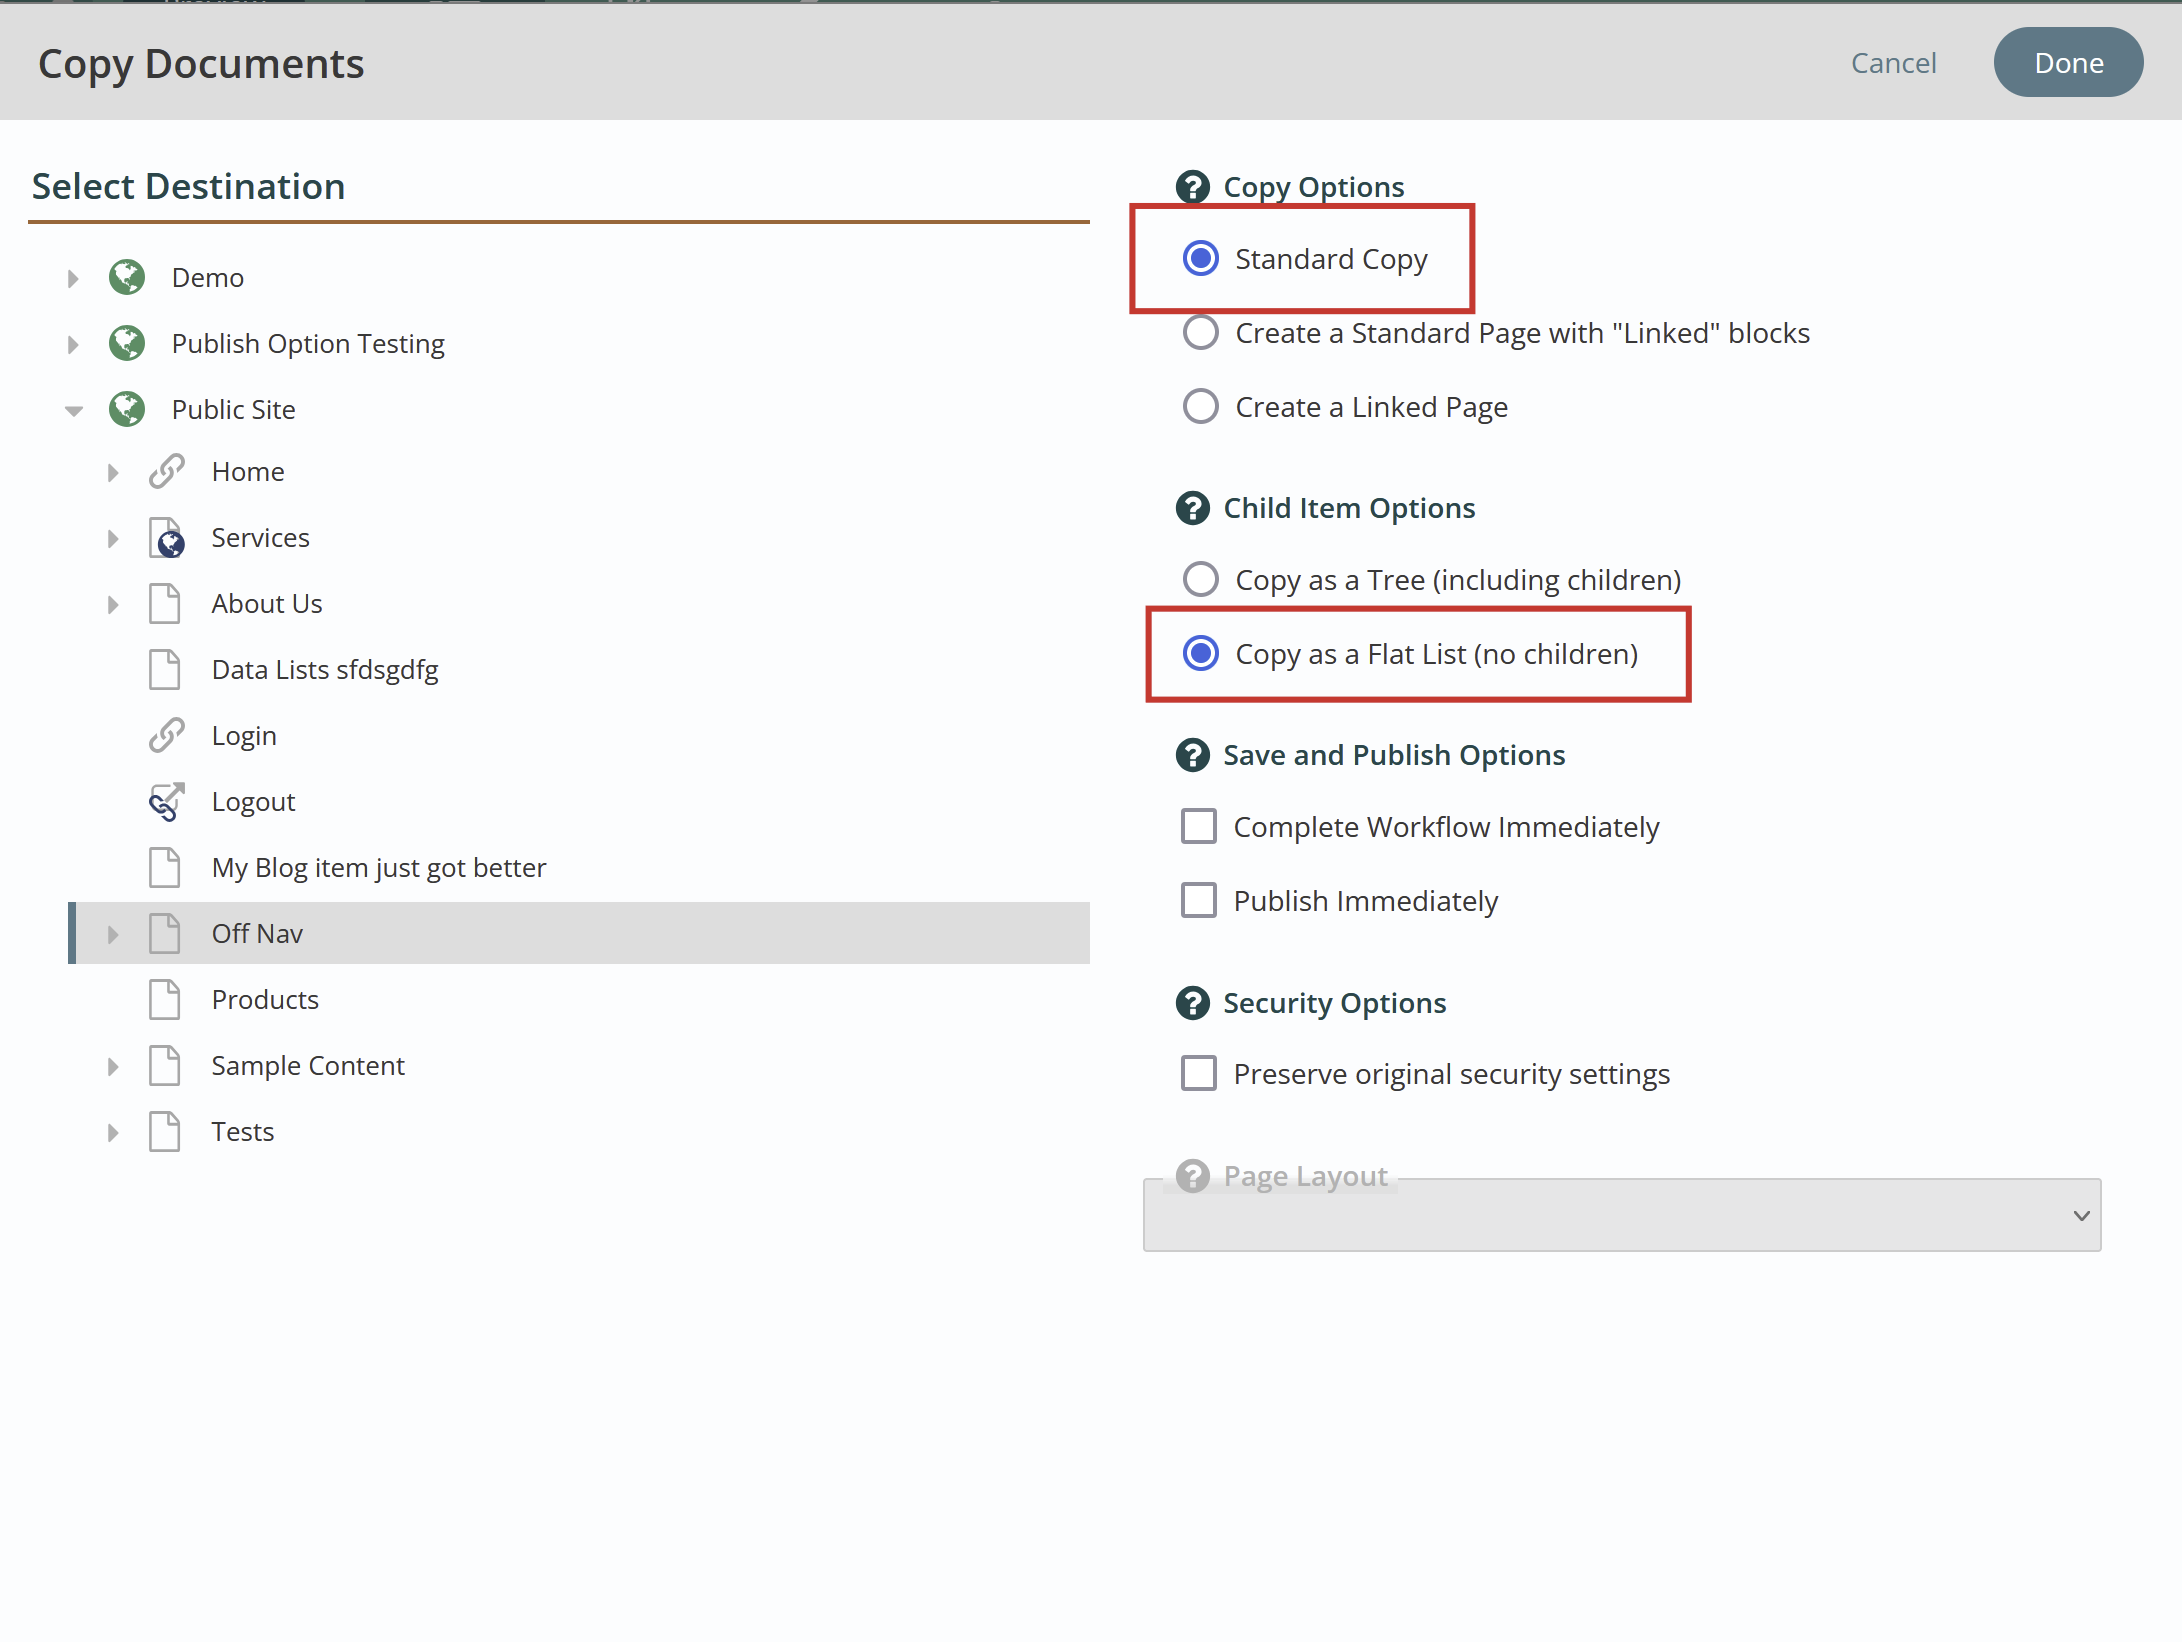Select My Blog item just got better

point(379,867)
